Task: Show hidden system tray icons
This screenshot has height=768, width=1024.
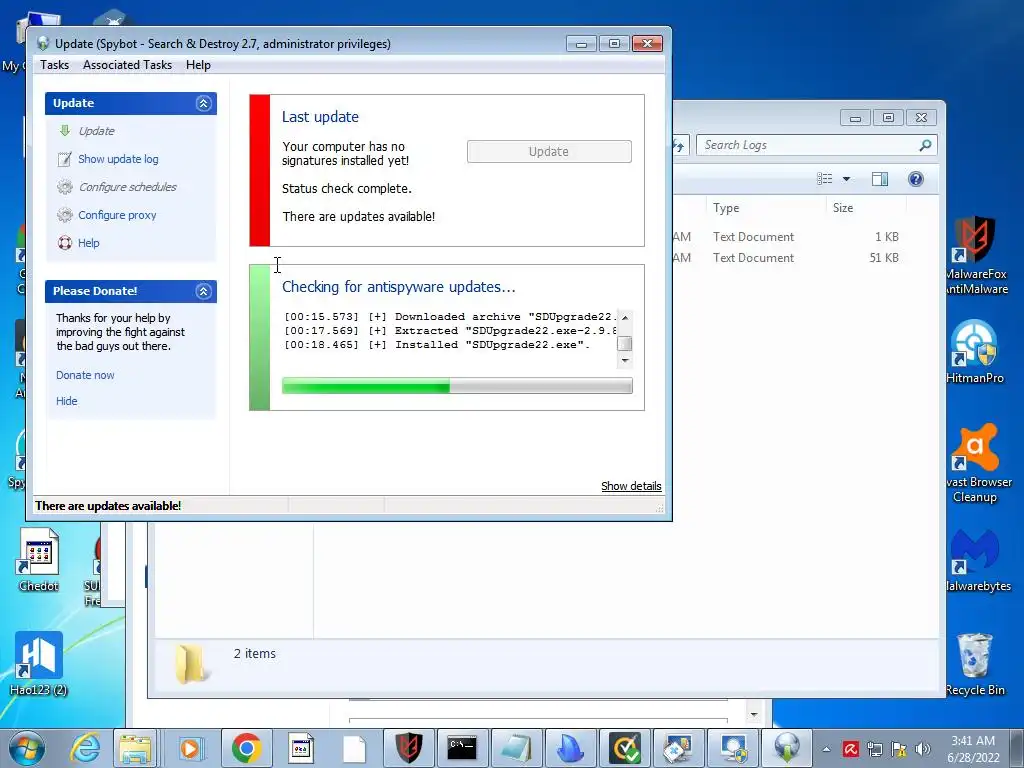Action: (826, 749)
